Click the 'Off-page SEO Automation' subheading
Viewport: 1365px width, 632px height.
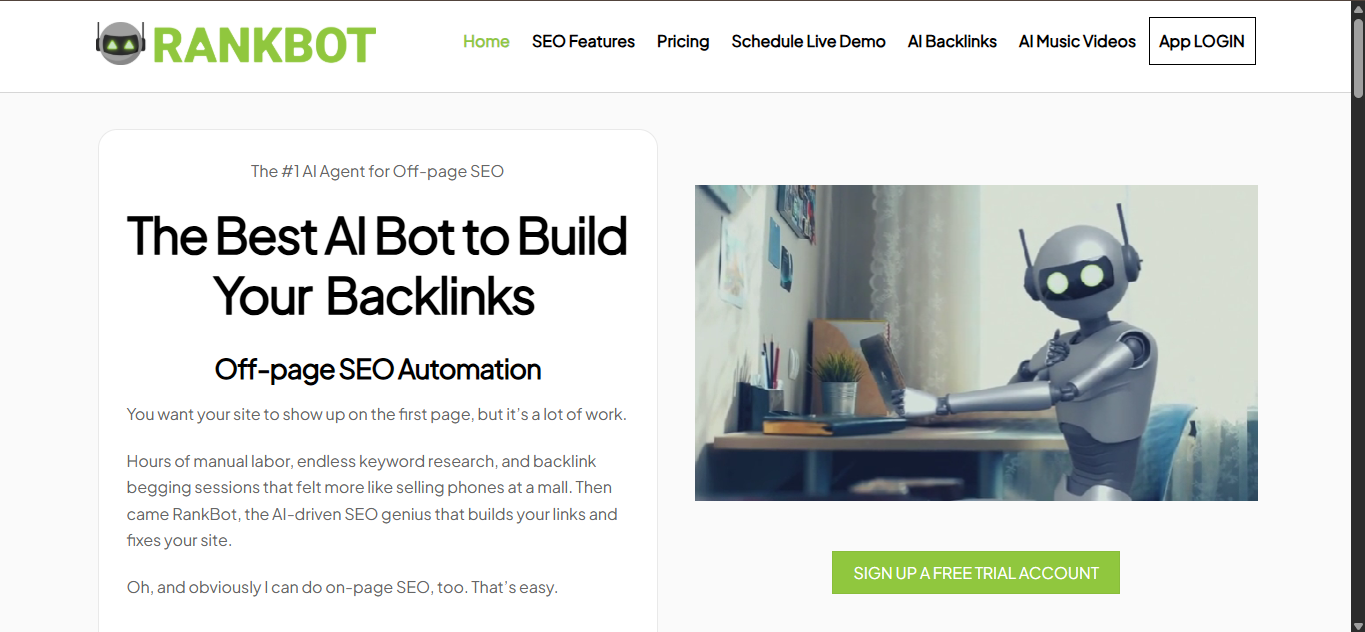[x=377, y=369]
